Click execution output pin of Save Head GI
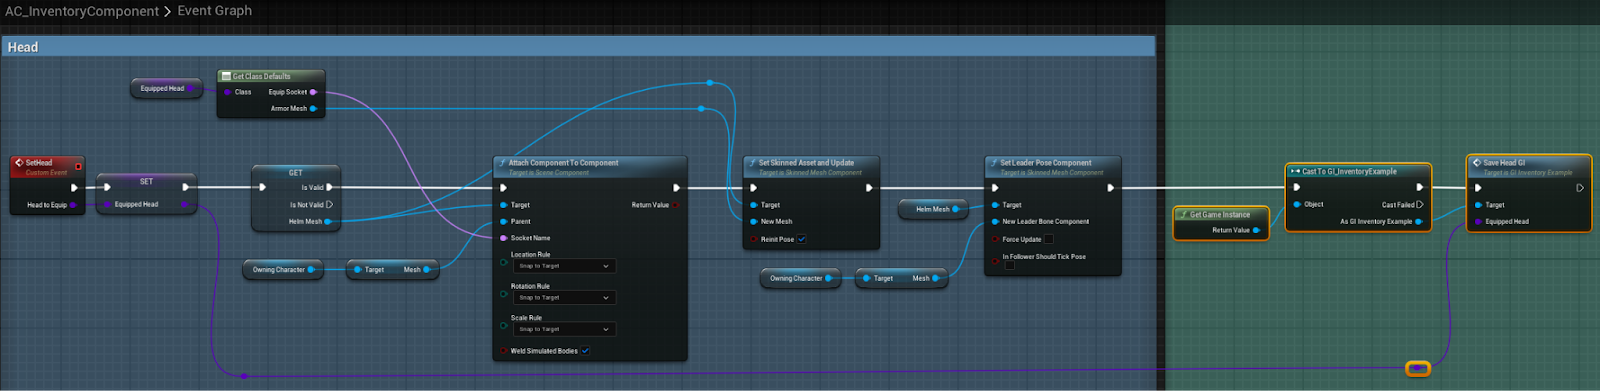The height and width of the screenshot is (391, 1600). tap(1580, 187)
